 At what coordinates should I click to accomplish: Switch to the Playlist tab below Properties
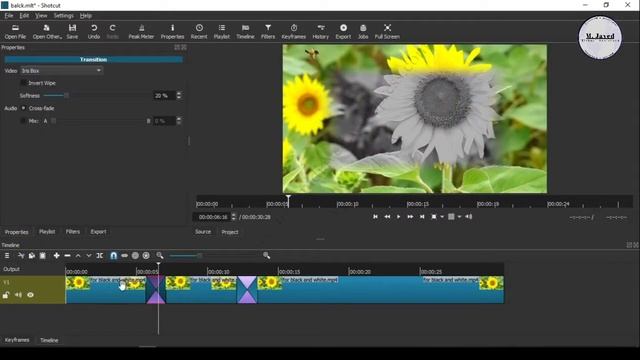coord(47,231)
